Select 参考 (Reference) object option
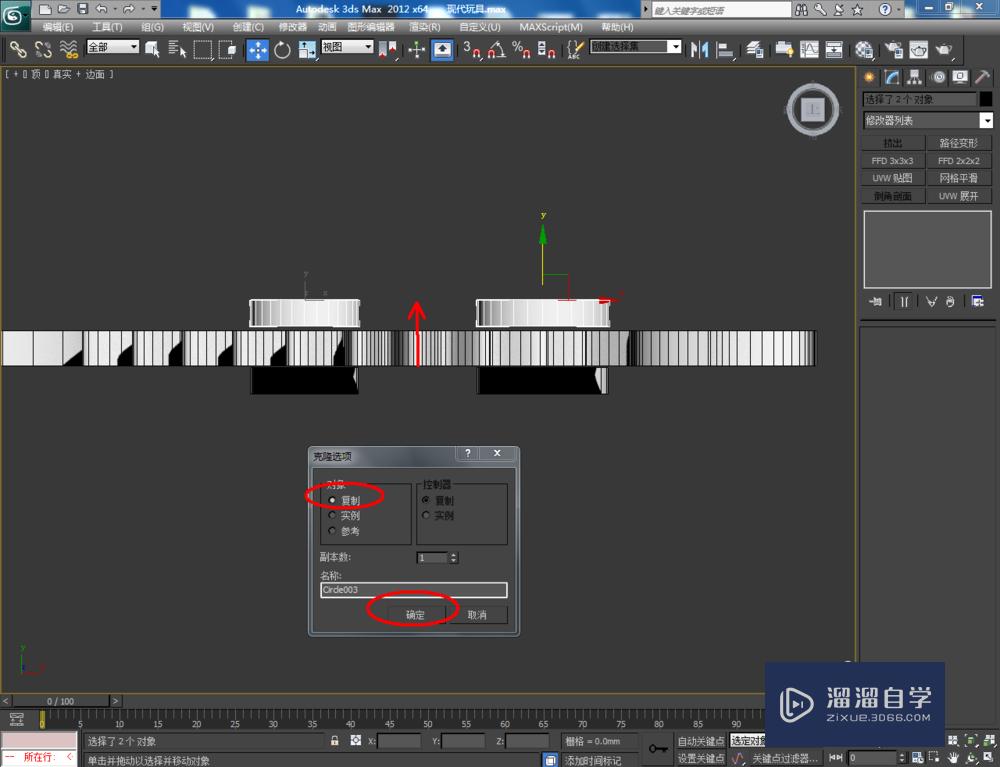 333,531
